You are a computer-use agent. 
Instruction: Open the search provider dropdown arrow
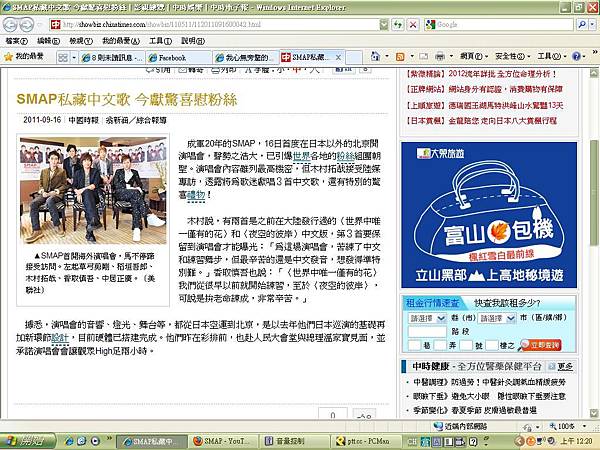tap(593, 25)
